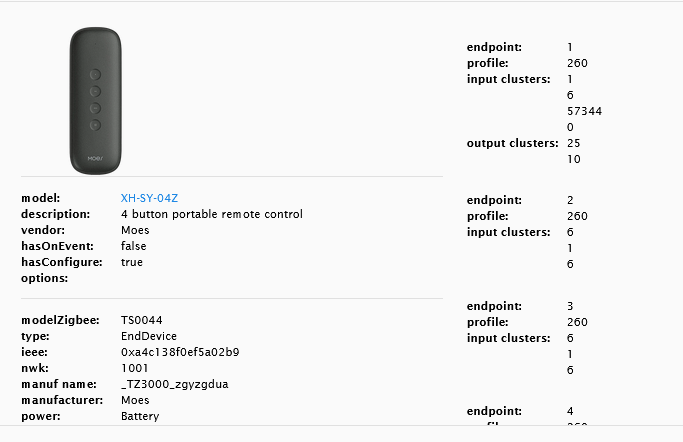Click the 'description:' label
Viewport: 683px width, 442px height.
(56, 214)
